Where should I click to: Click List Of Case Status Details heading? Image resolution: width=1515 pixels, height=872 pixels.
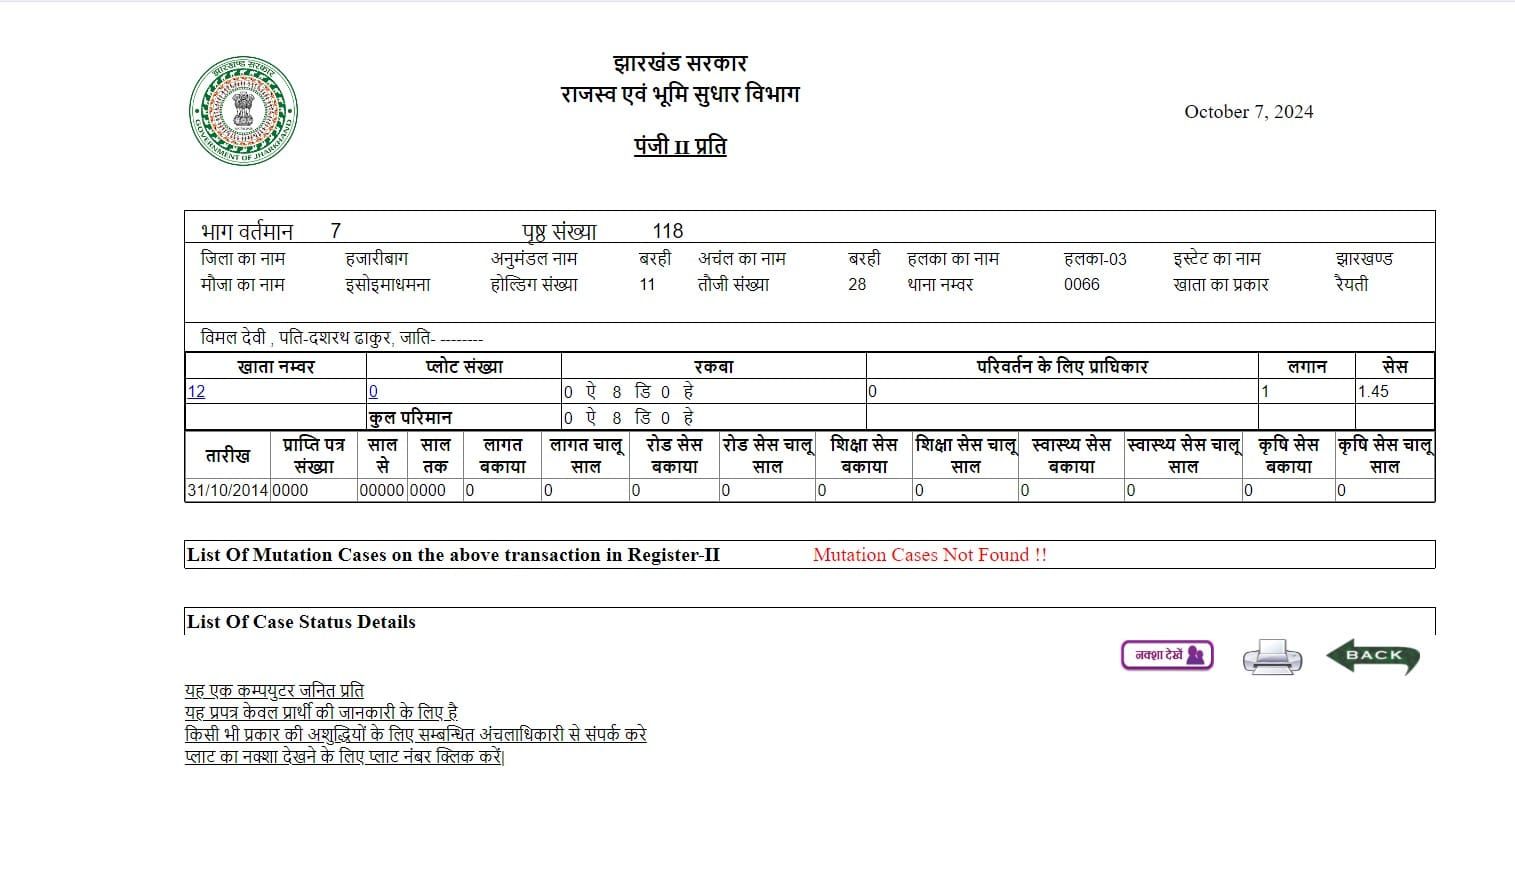[x=301, y=622]
